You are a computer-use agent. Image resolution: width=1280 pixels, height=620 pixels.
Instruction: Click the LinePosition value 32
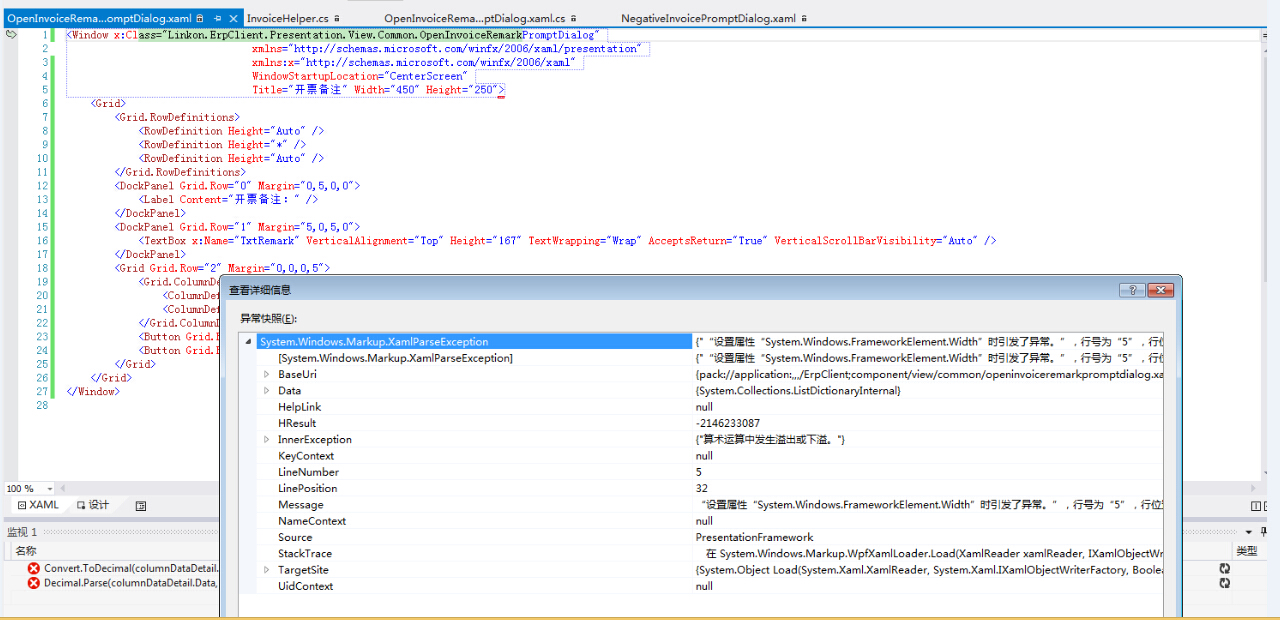(702, 488)
